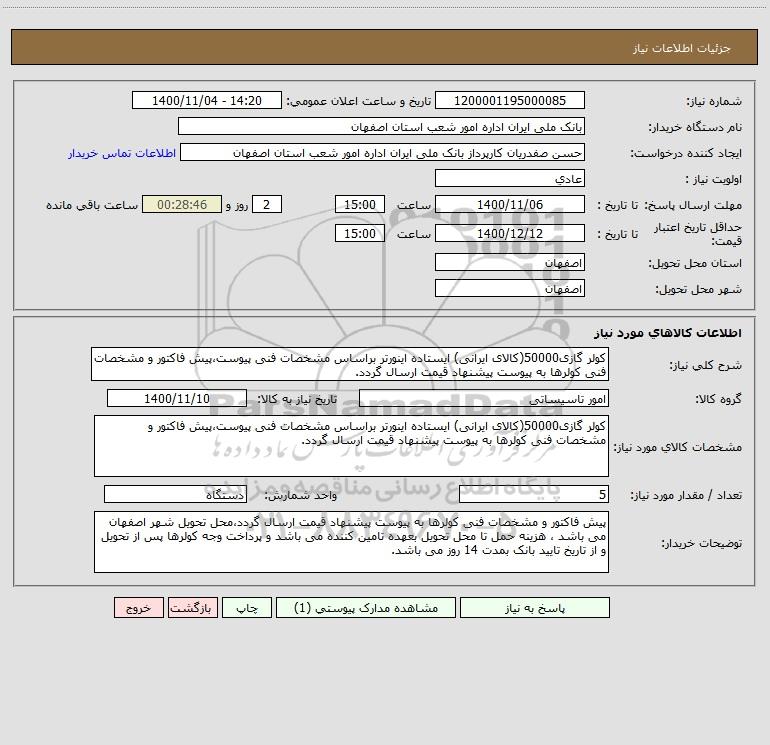Viewport: 770px width, 745px height.
Task: Click the چاپ print button
Action: tap(247, 608)
